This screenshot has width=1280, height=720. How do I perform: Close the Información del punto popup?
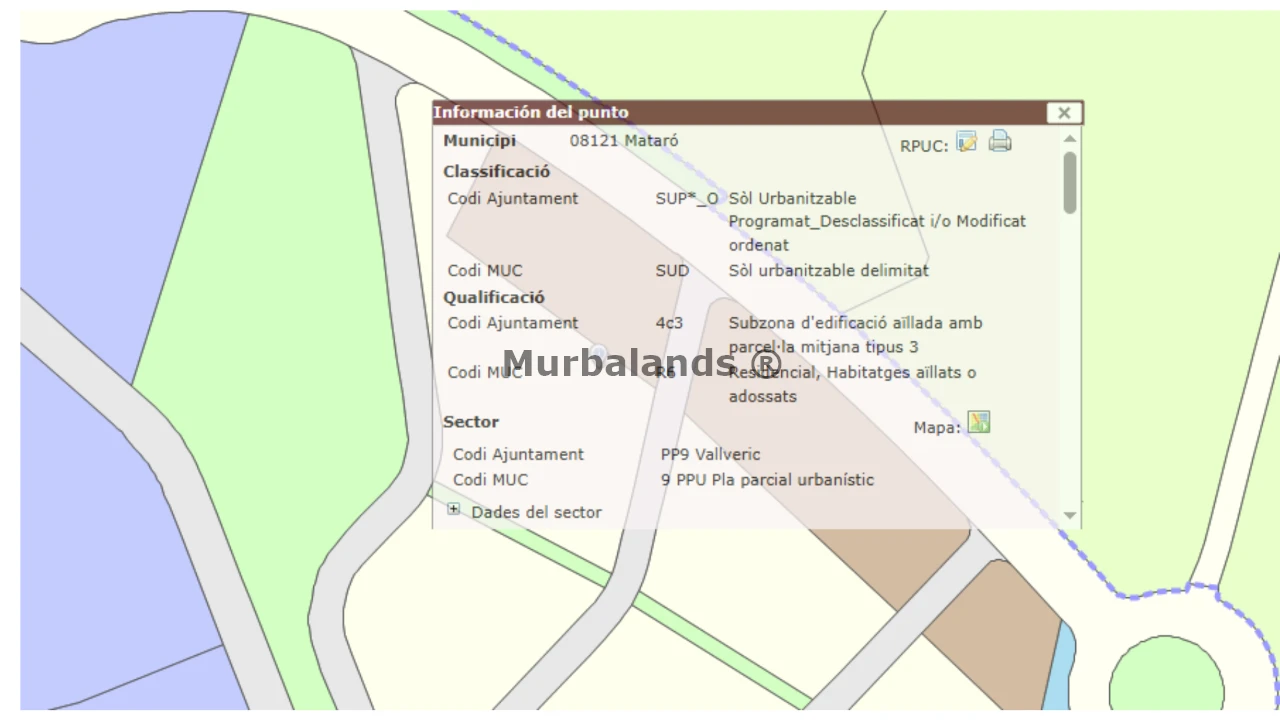point(1064,113)
